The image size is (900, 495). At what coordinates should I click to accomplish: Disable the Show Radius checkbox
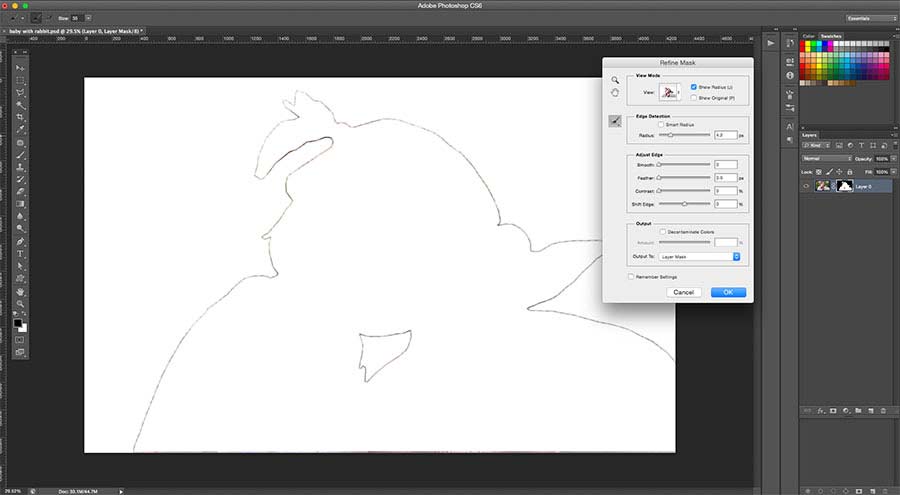pos(694,88)
